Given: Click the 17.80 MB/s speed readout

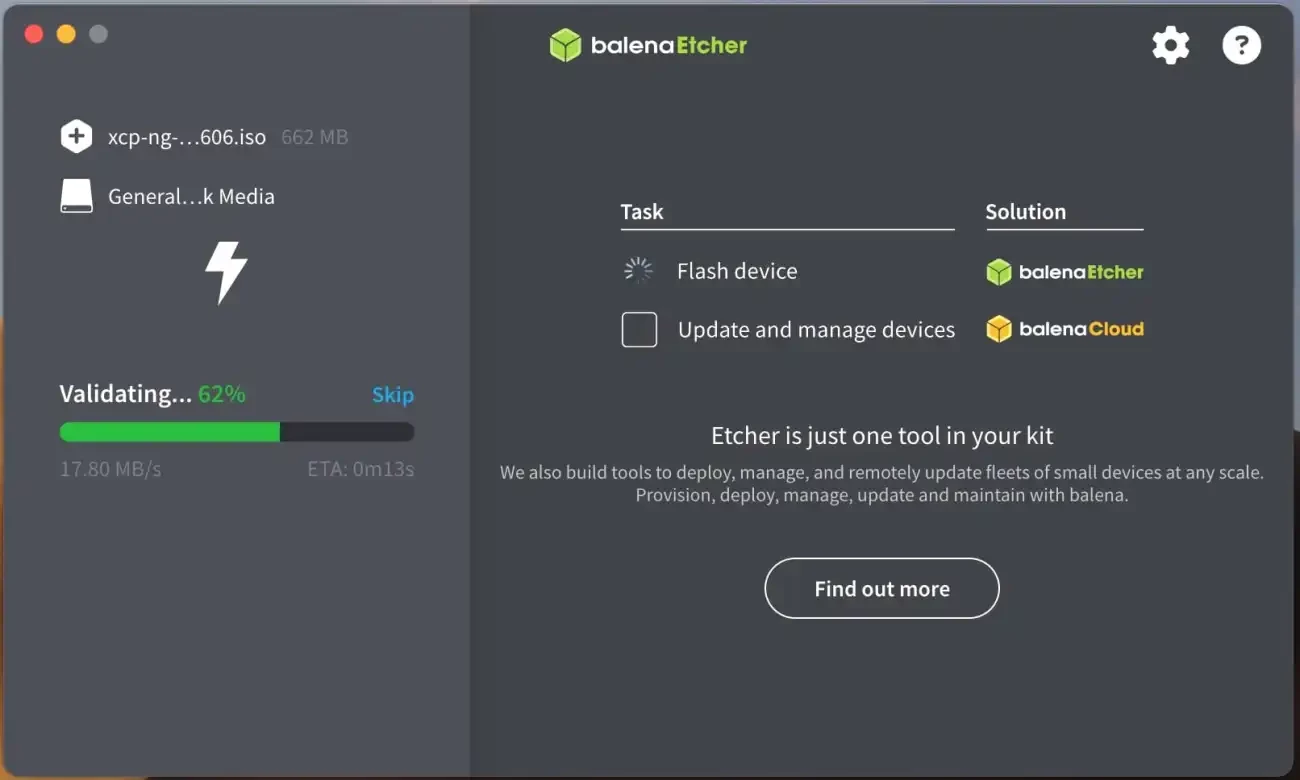Looking at the screenshot, I should tap(110, 469).
